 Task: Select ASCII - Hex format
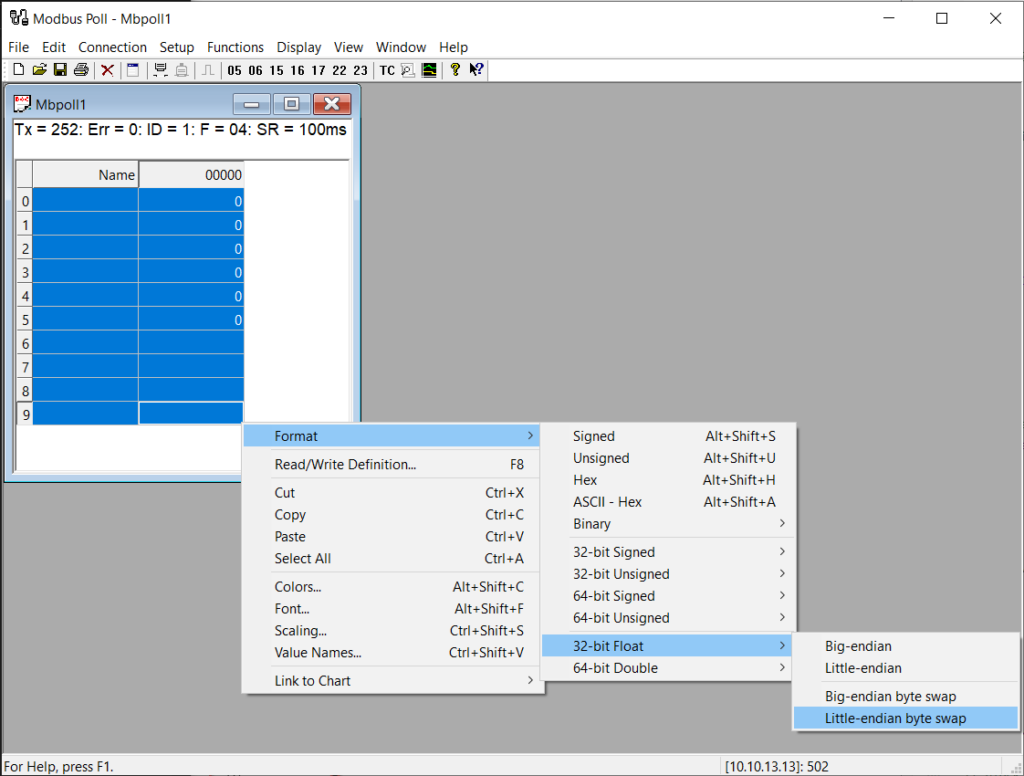point(666,502)
